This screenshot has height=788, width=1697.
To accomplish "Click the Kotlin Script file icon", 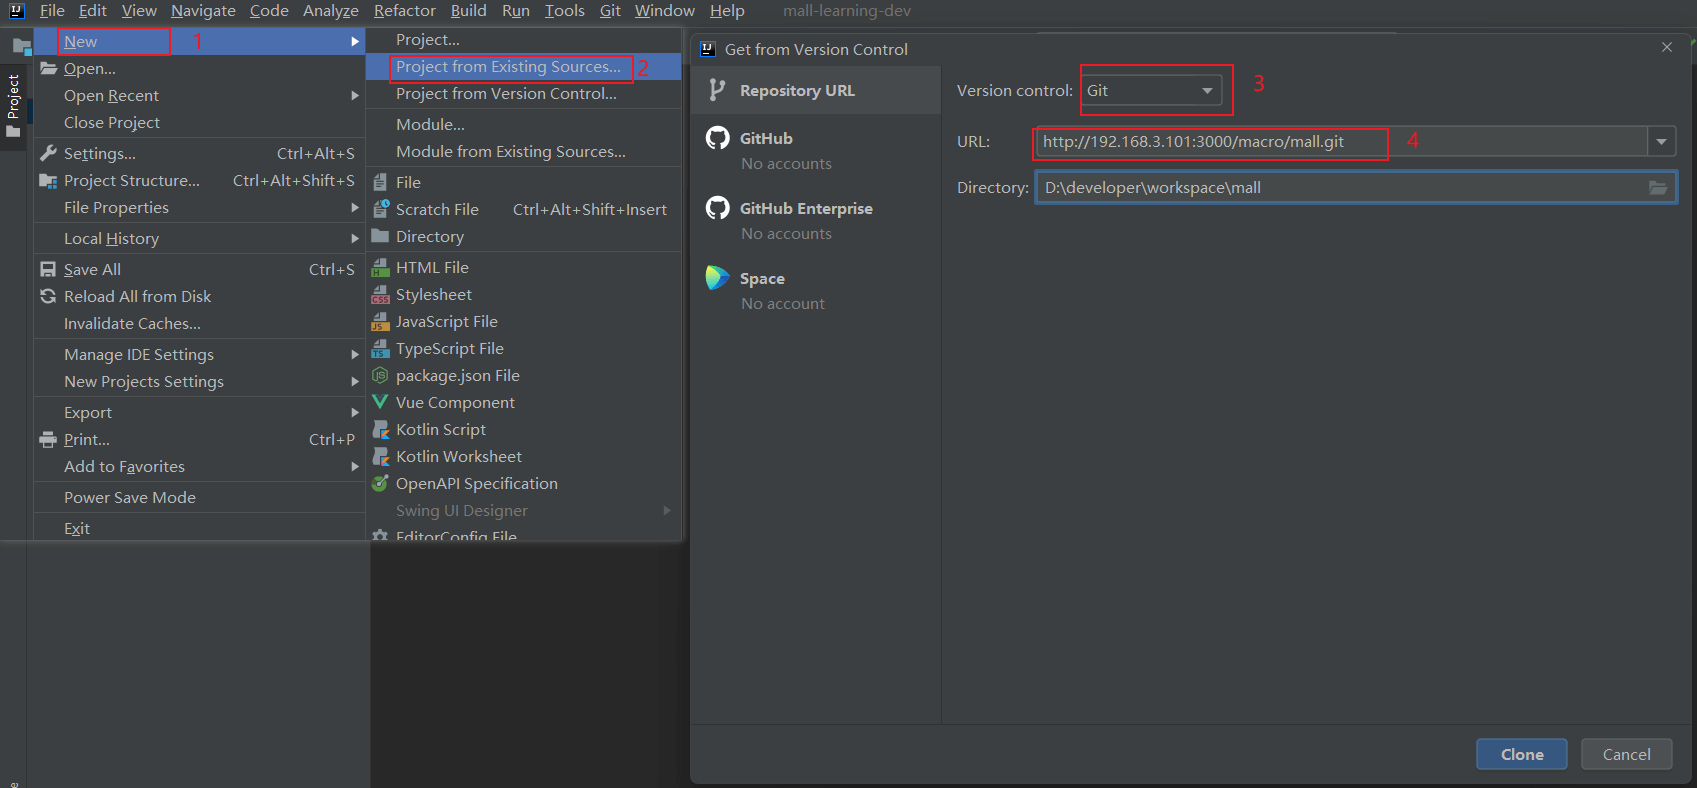I will (380, 430).
